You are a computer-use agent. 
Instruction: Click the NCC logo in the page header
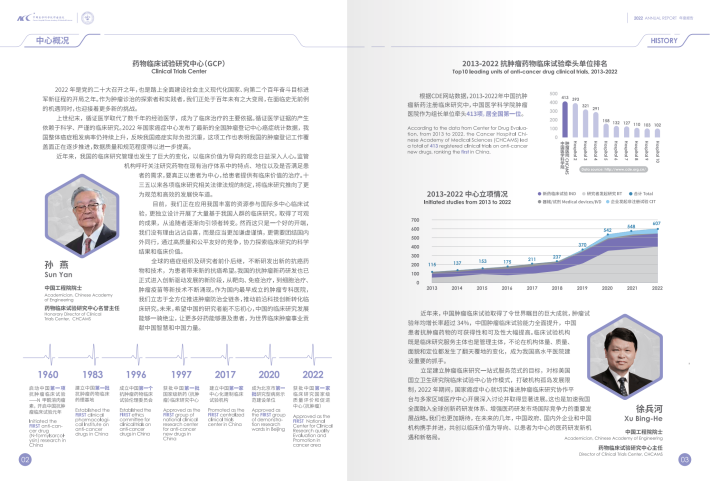click(44, 18)
